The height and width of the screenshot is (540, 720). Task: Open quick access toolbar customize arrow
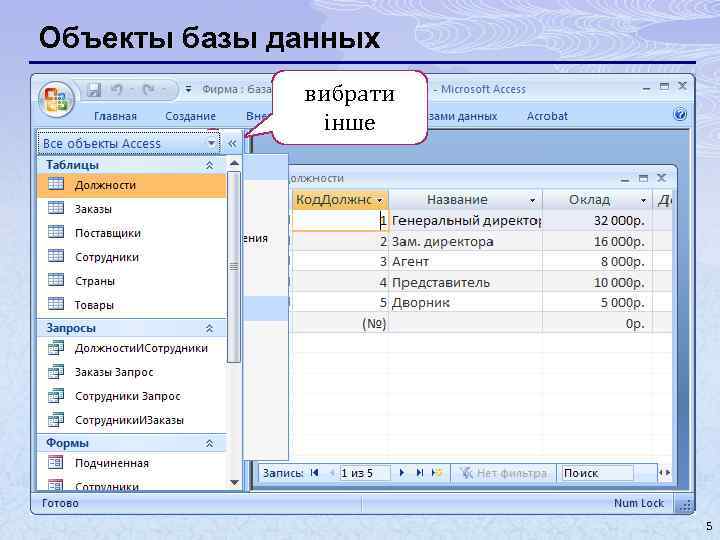point(188,89)
